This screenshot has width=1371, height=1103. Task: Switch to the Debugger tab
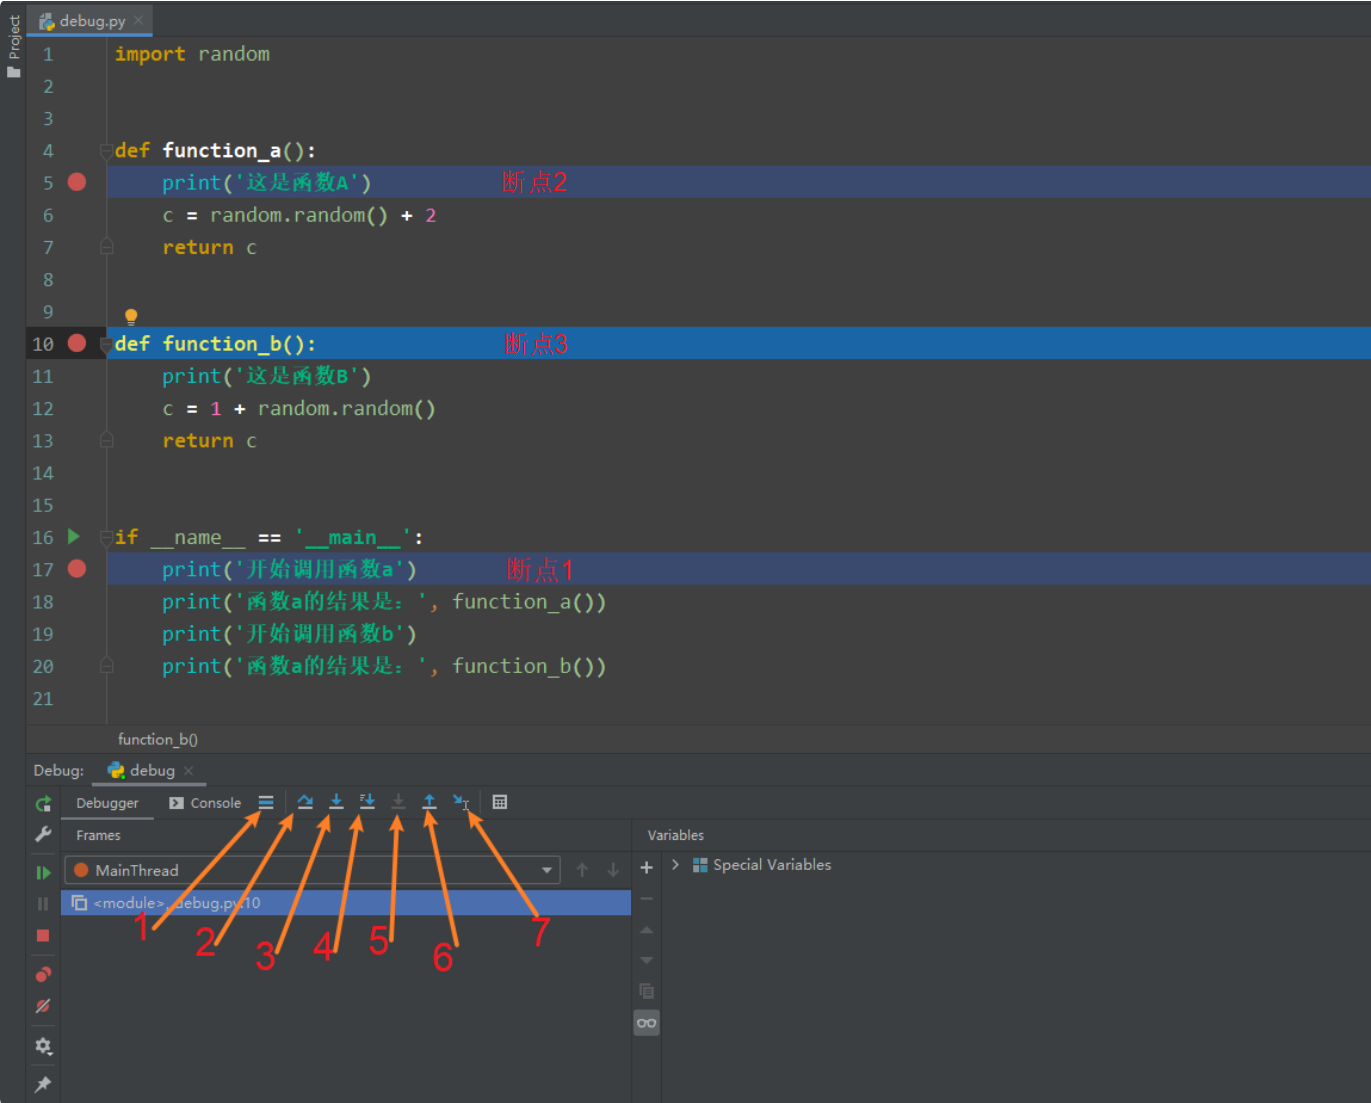coord(107,803)
